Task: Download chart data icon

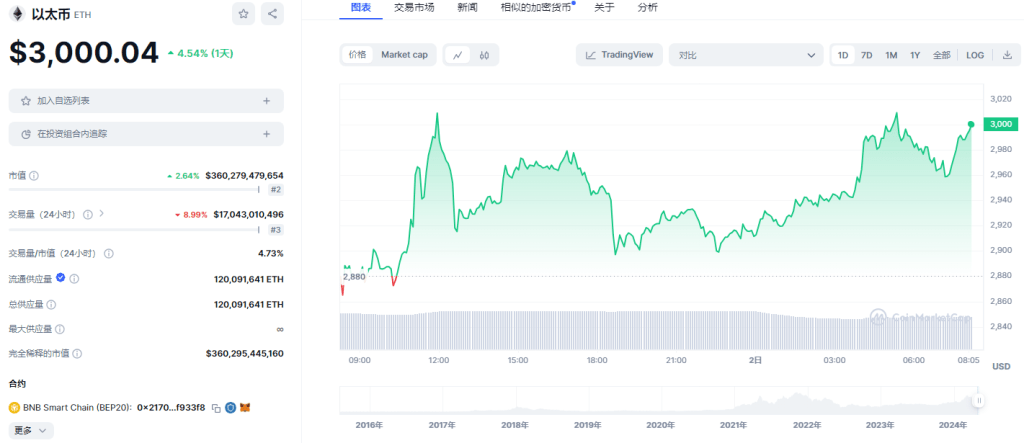Action: 1006,55
